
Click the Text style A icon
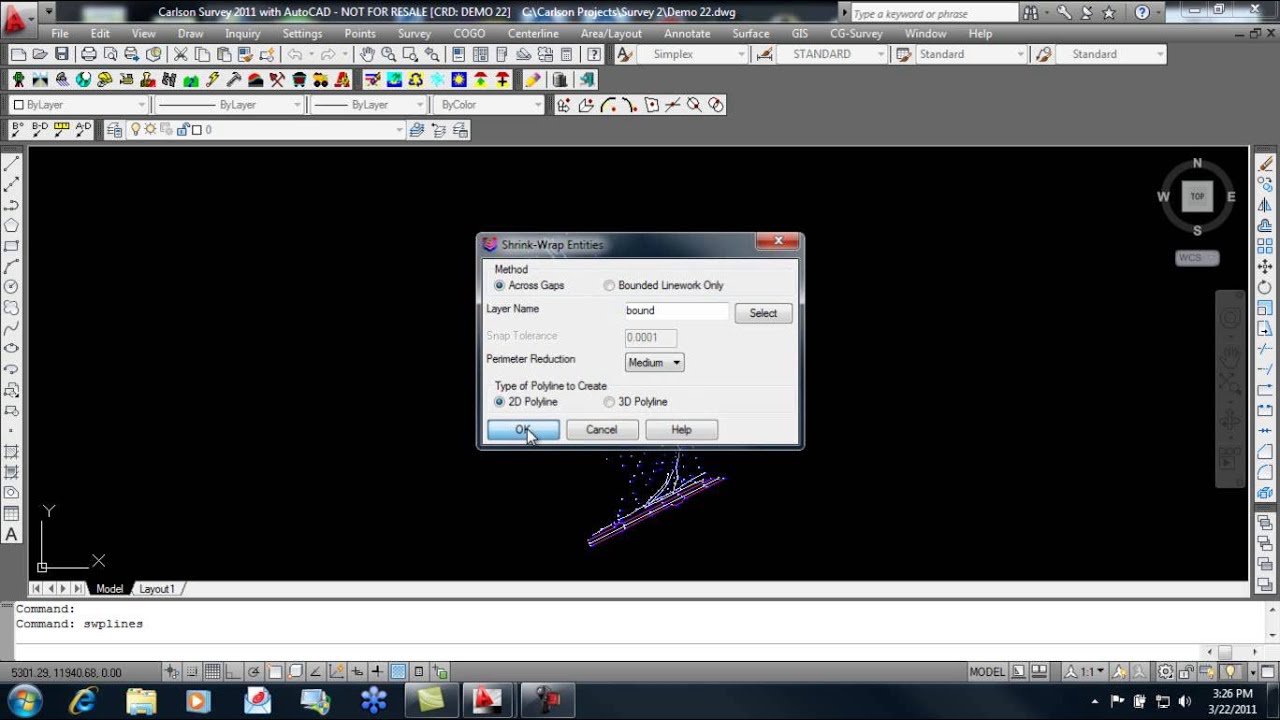(624, 54)
